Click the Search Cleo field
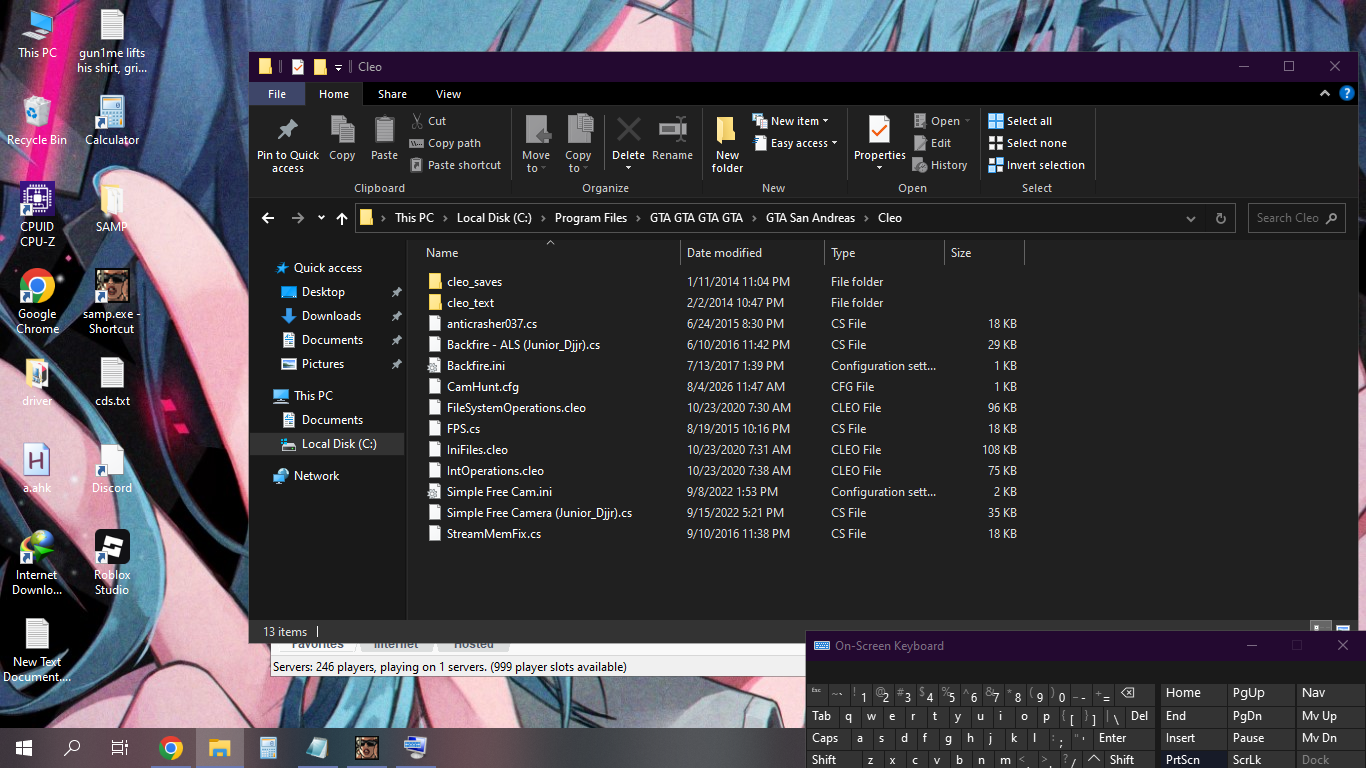Image resolution: width=1366 pixels, height=768 pixels. [x=1296, y=218]
